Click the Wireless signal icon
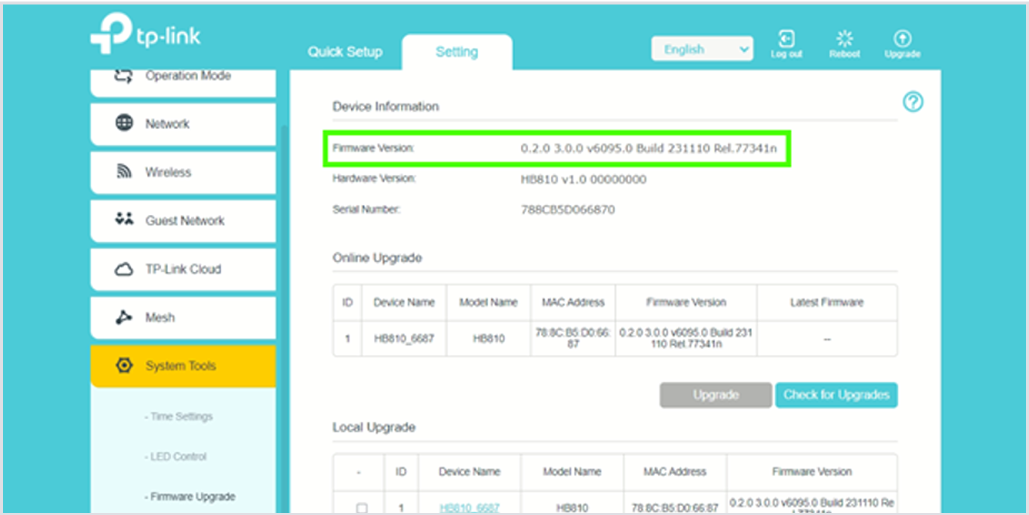 pos(124,172)
